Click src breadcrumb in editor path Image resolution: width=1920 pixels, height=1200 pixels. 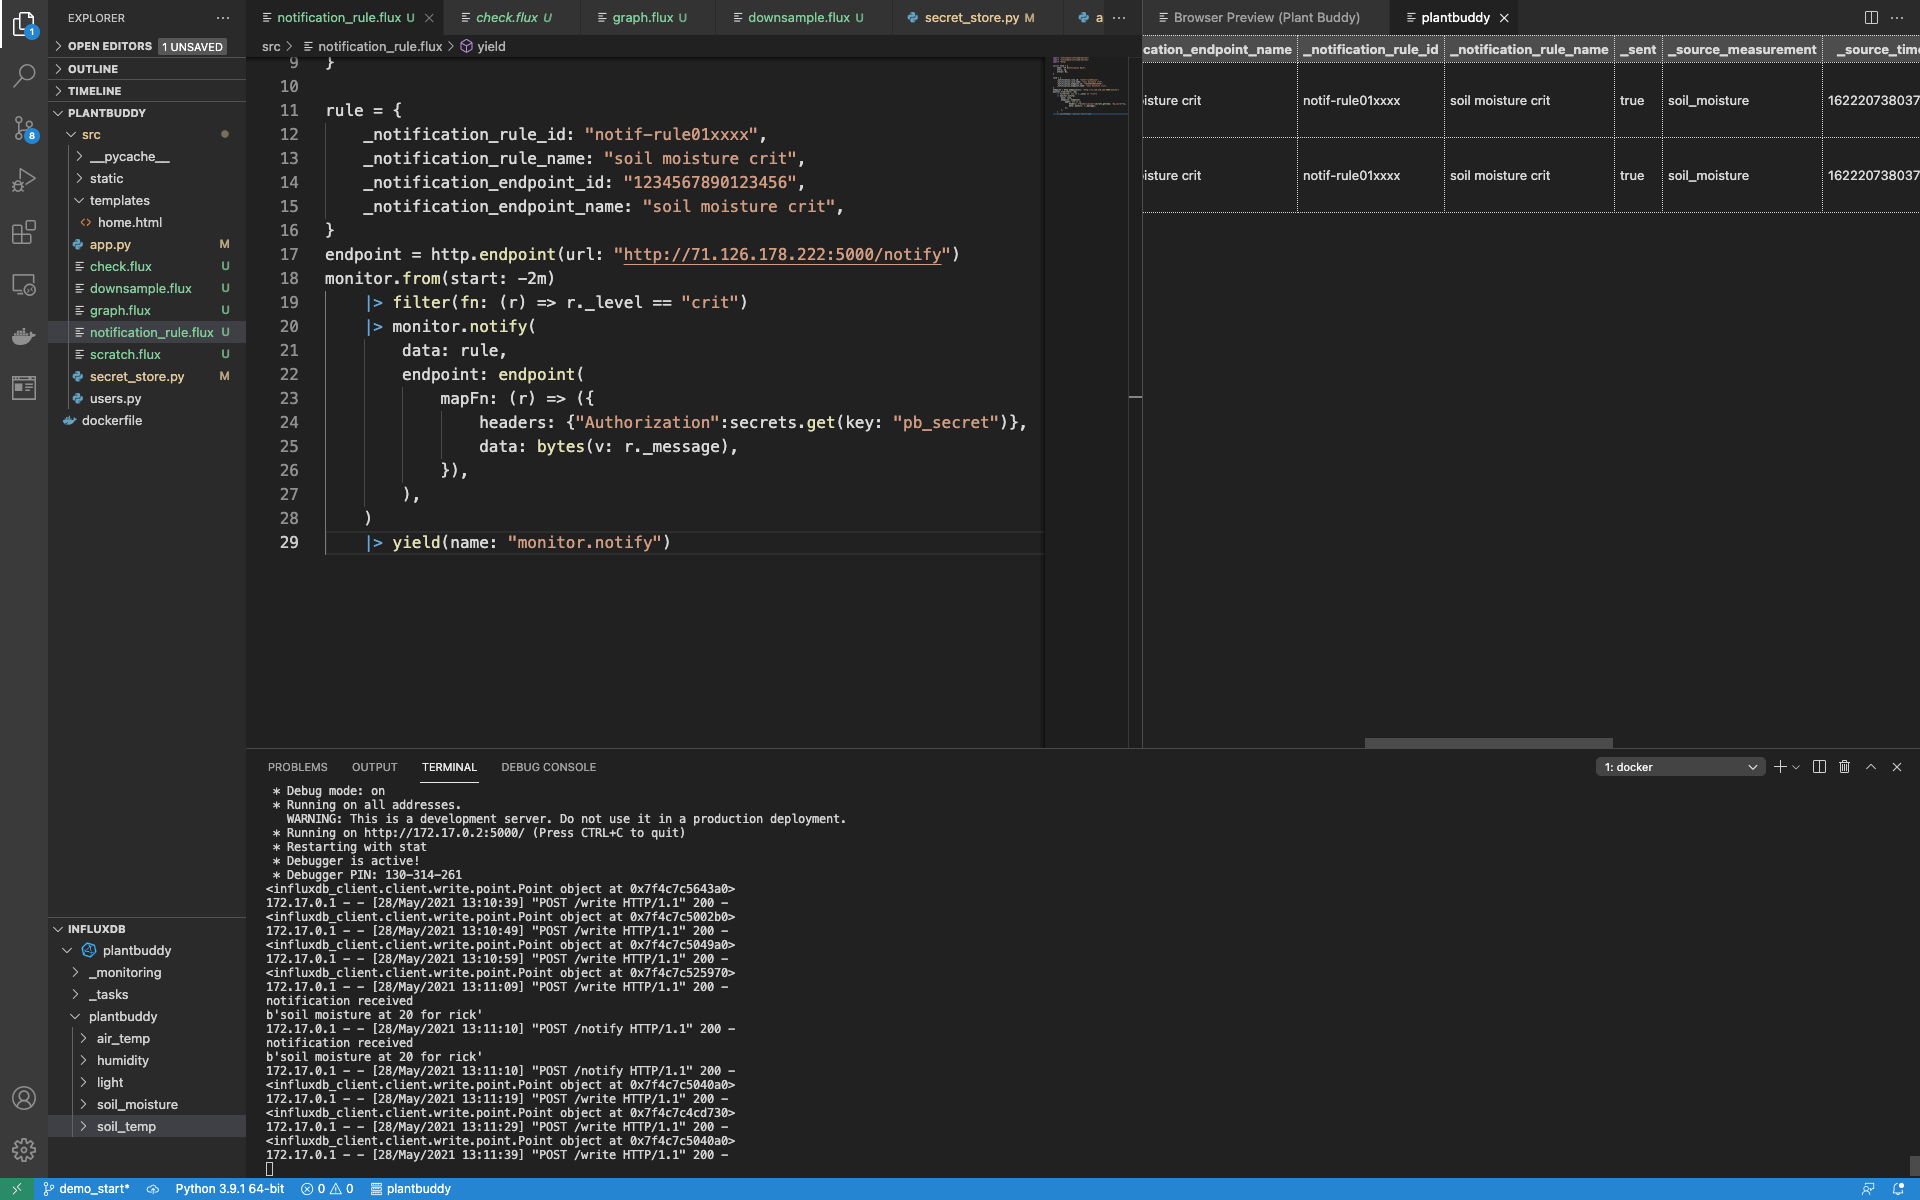point(271,47)
